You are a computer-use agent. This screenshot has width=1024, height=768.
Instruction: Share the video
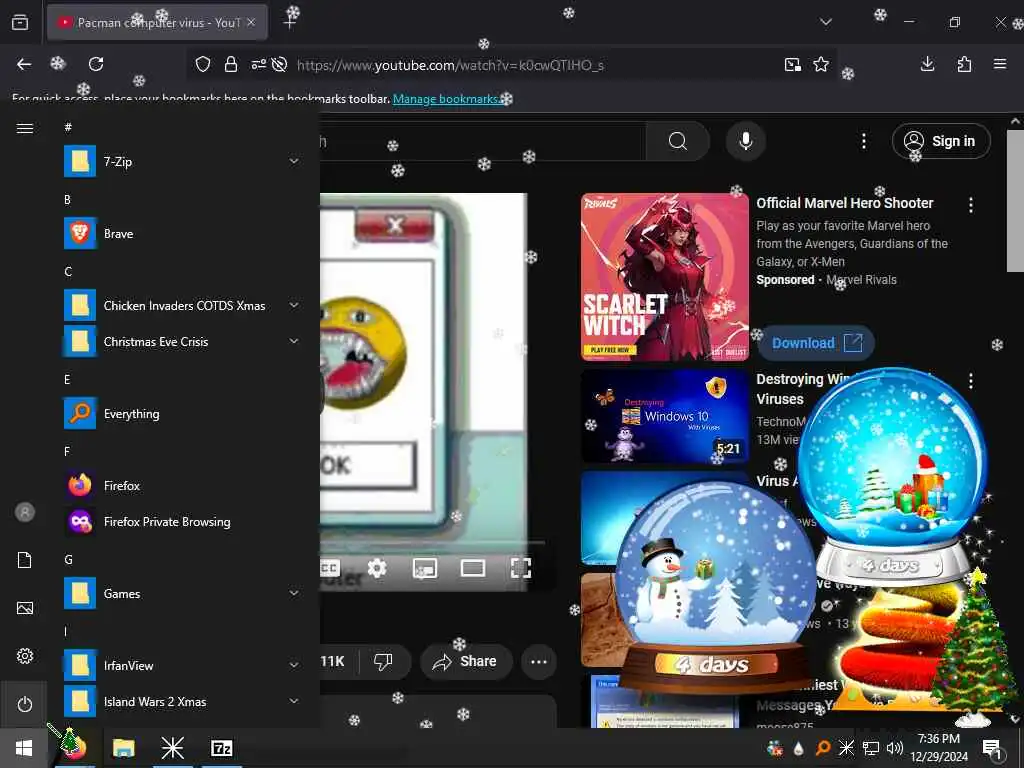click(466, 661)
